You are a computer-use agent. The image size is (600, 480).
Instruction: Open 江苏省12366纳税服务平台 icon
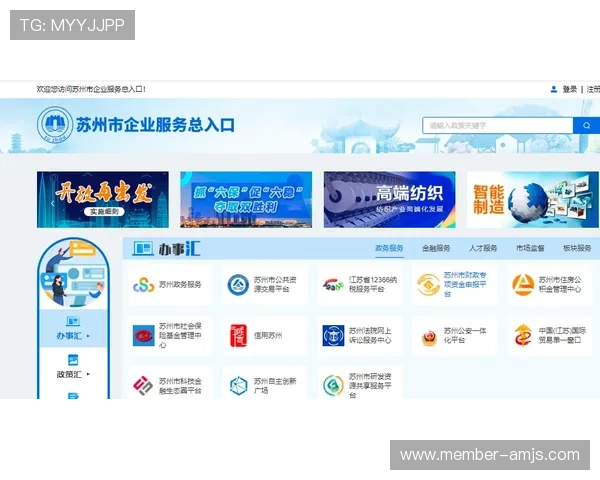pyautogui.click(x=333, y=284)
